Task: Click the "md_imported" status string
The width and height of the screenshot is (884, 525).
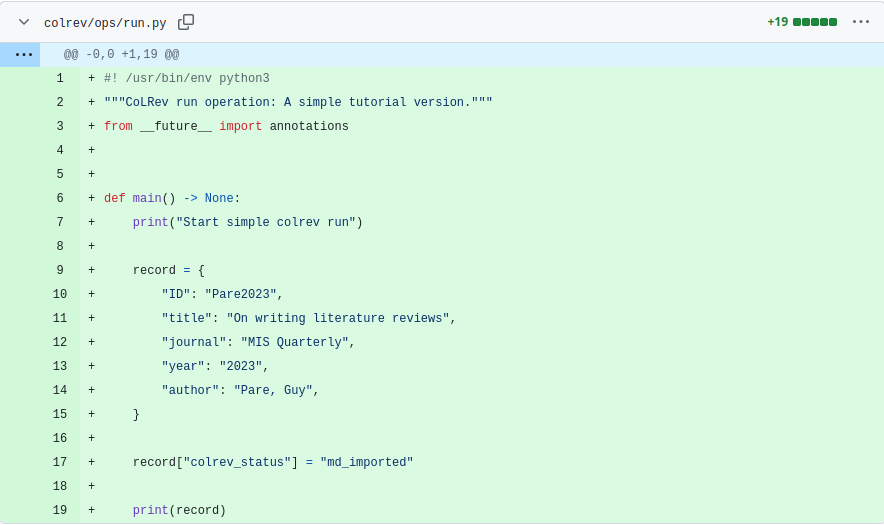Action: (x=366, y=463)
